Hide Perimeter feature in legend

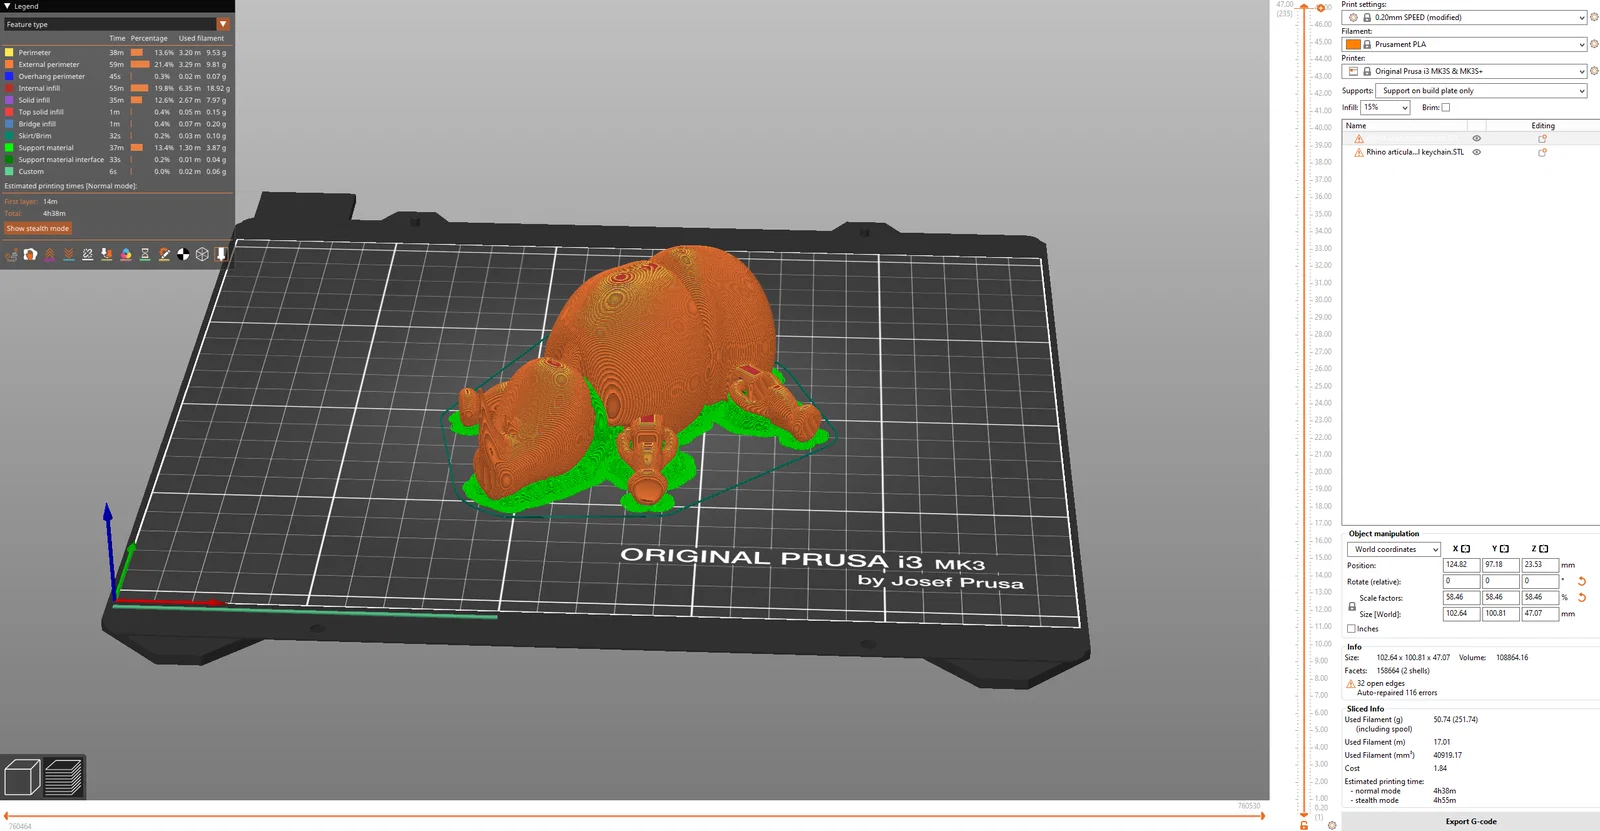tap(116, 52)
